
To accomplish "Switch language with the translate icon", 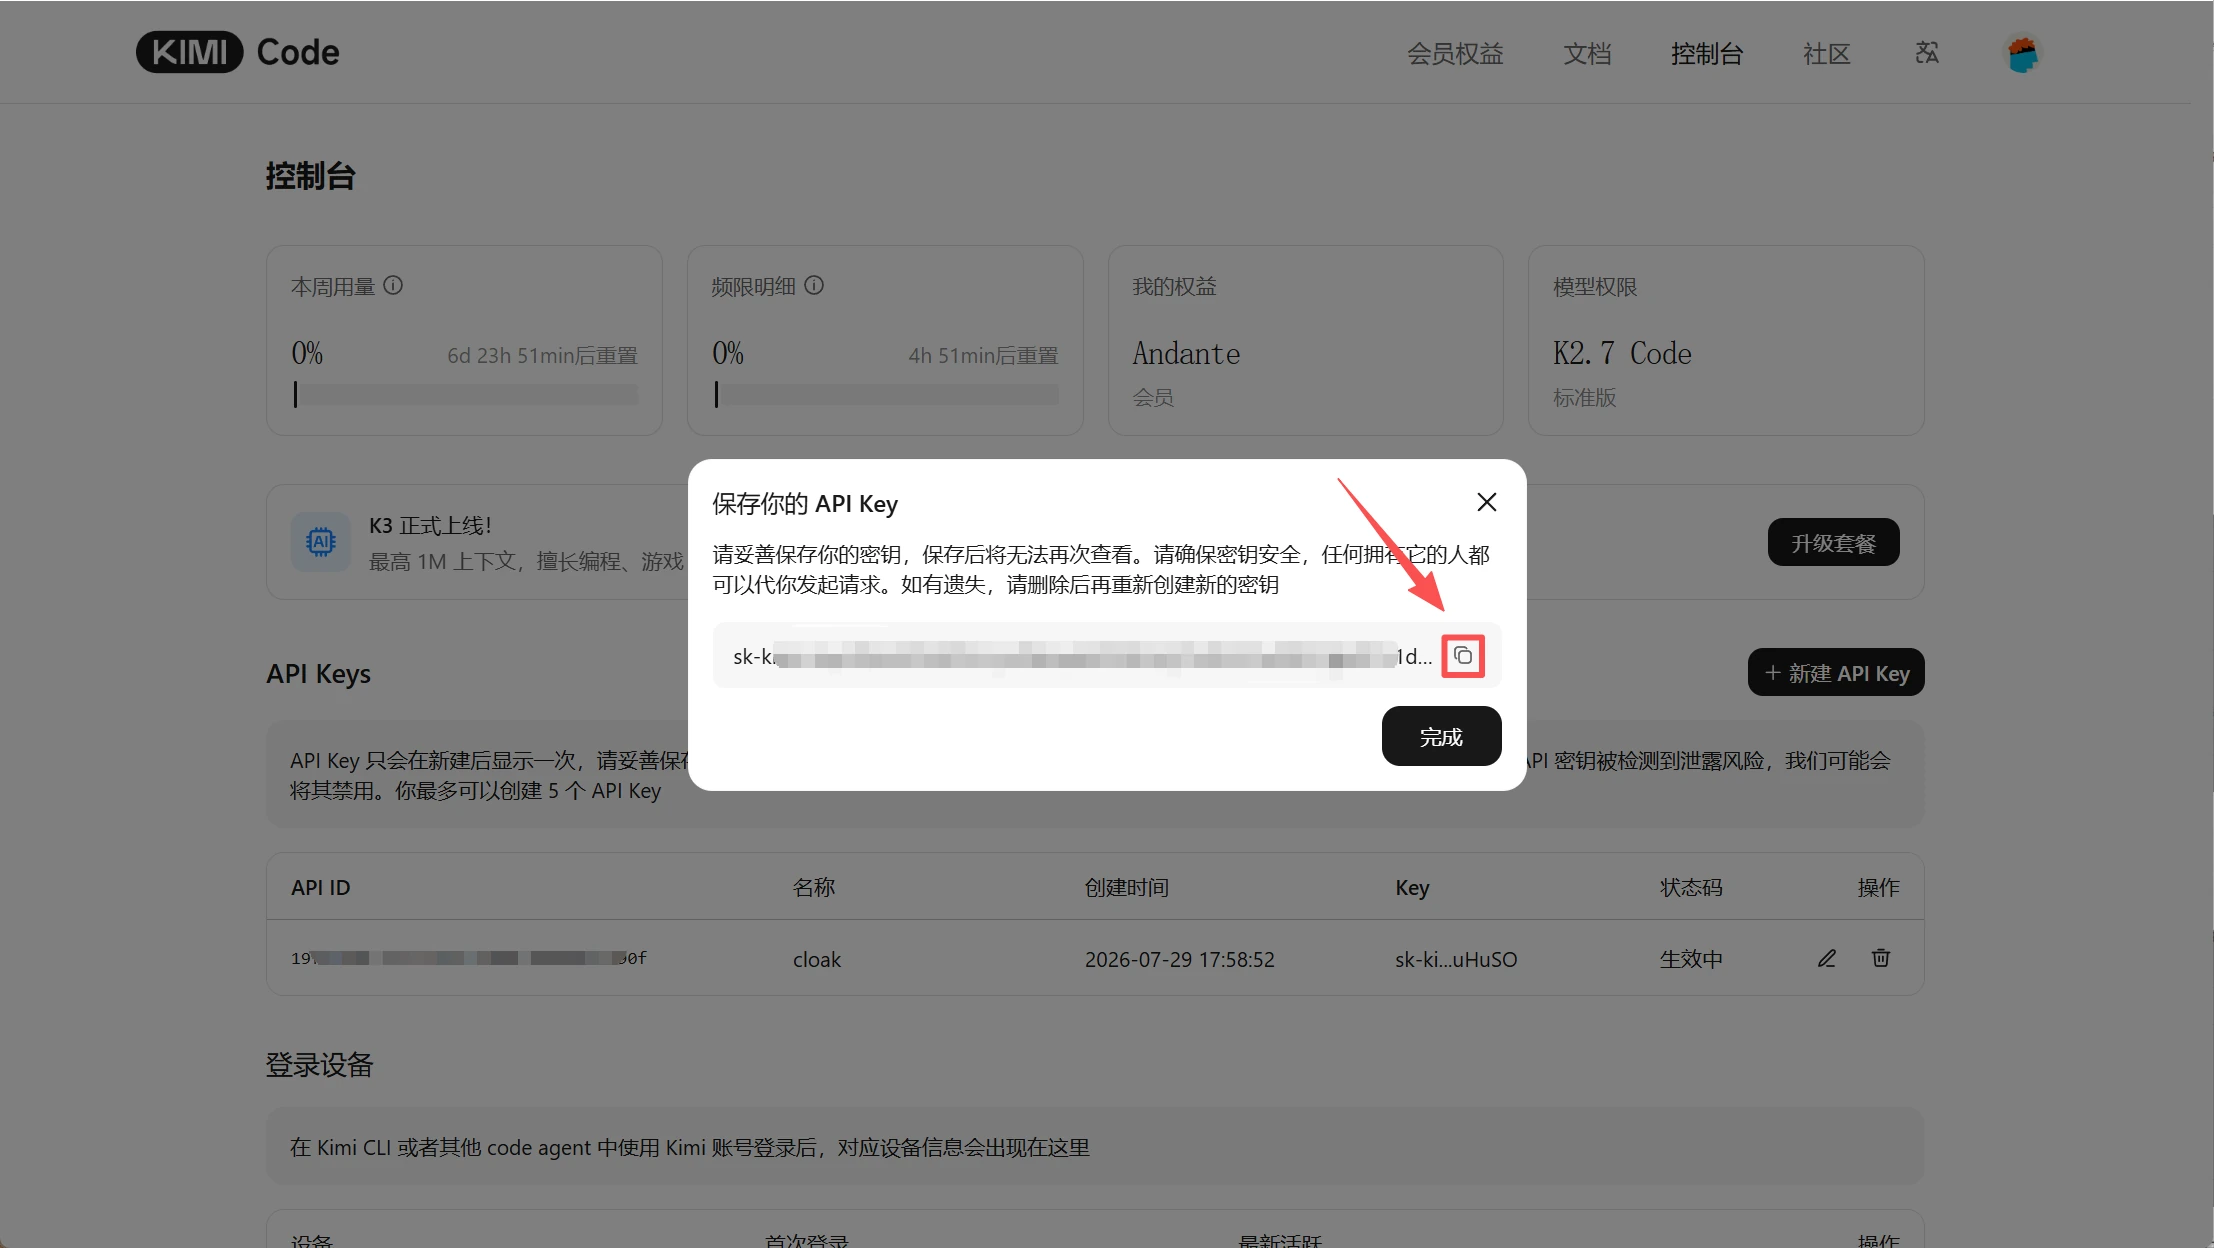I will (x=1927, y=52).
